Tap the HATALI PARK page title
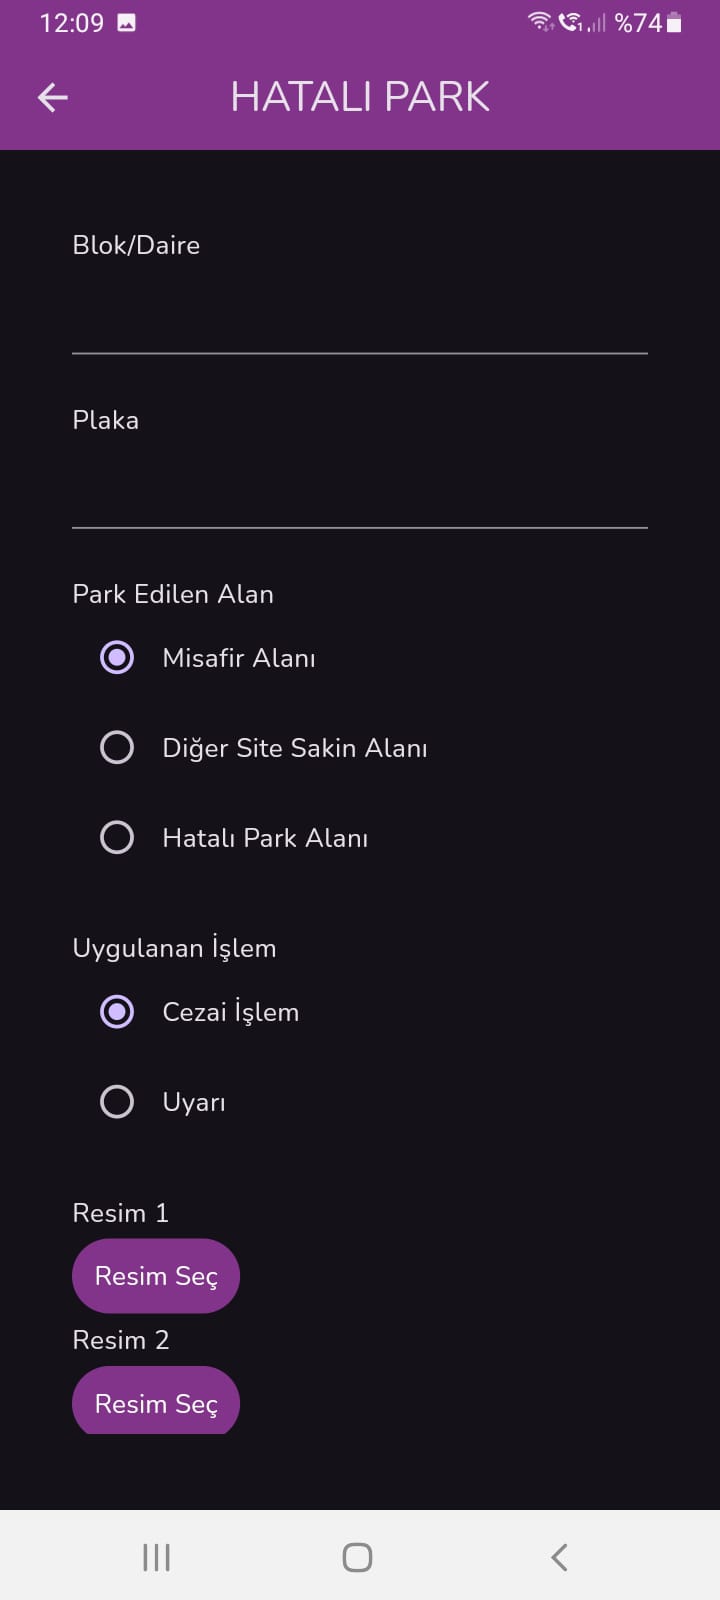The height and width of the screenshot is (1600, 720). point(360,97)
